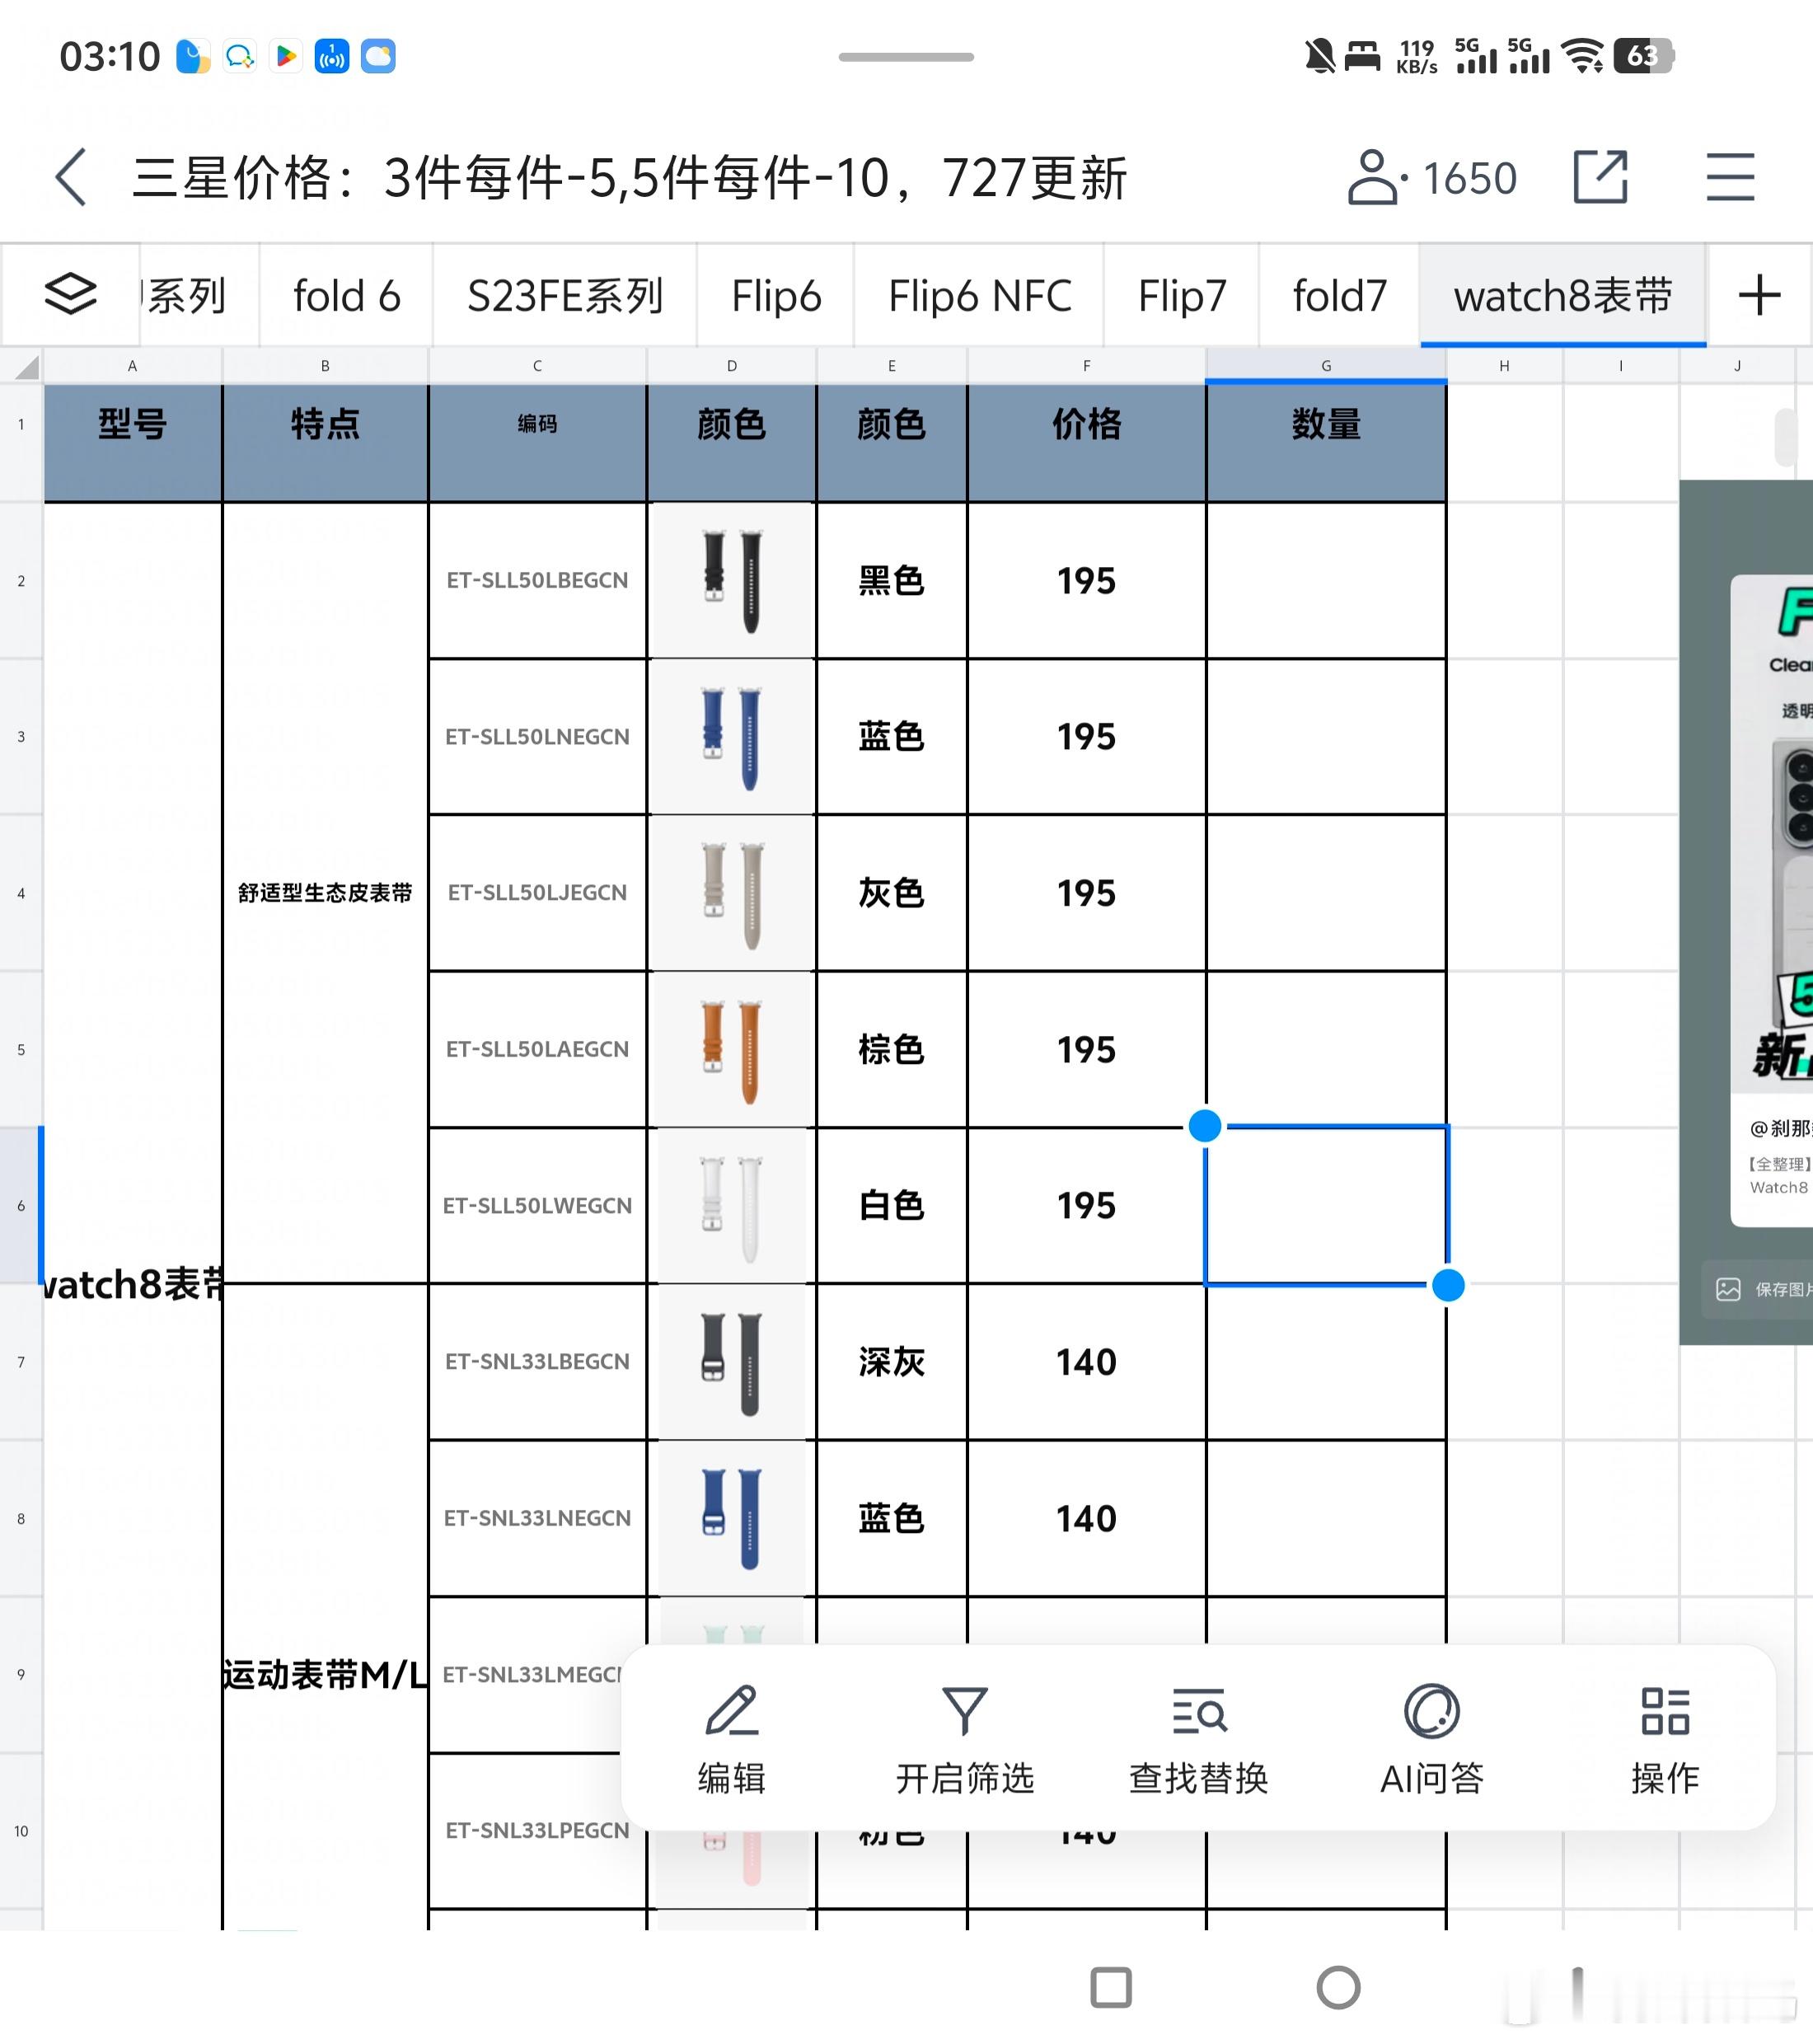
Task: Tap the top-left selection handle dot
Action: (1205, 1126)
